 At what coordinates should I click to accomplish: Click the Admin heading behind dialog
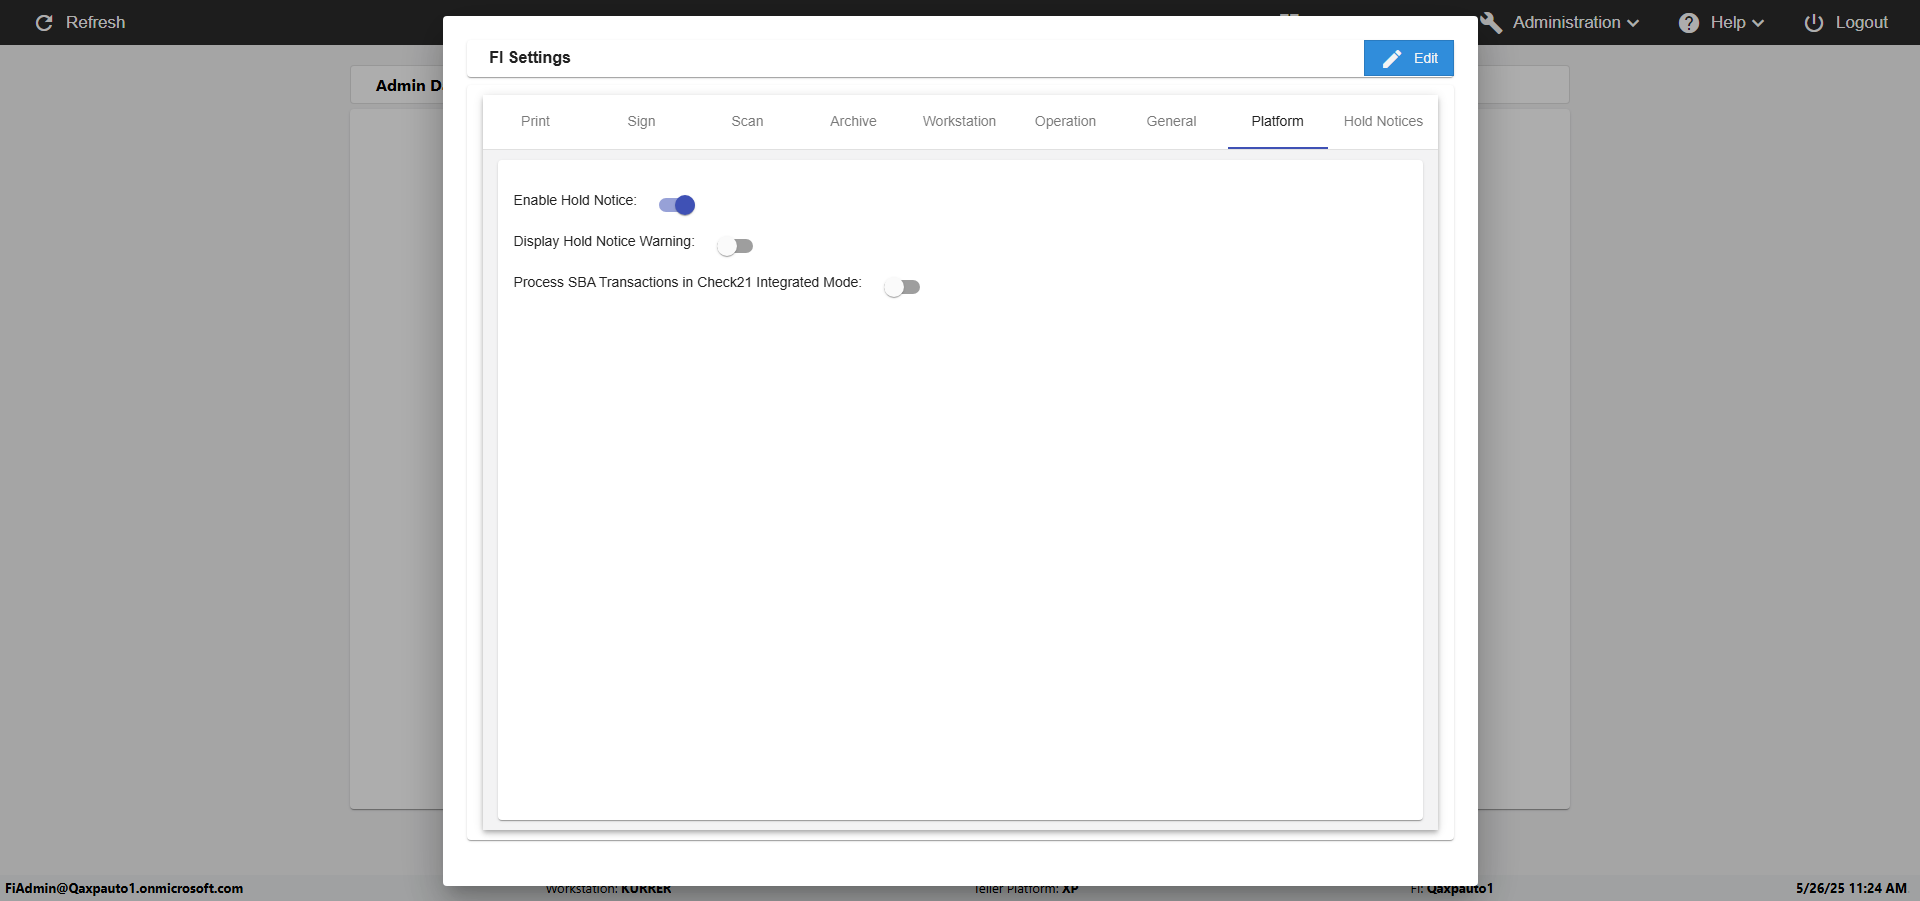point(408,86)
